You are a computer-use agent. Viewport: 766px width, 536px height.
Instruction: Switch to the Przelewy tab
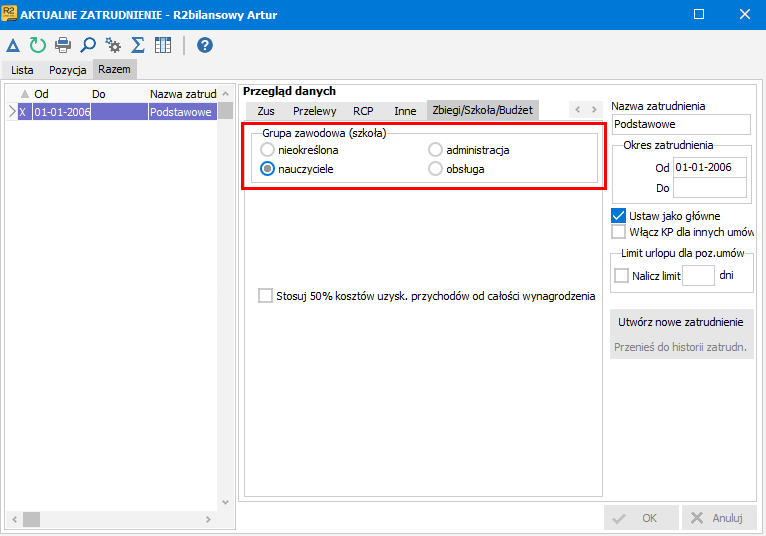pyautogui.click(x=315, y=111)
